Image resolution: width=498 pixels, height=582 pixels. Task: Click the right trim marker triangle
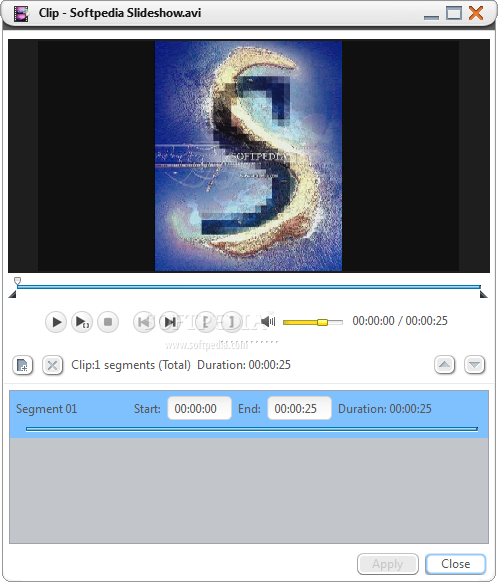pos(484,295)
